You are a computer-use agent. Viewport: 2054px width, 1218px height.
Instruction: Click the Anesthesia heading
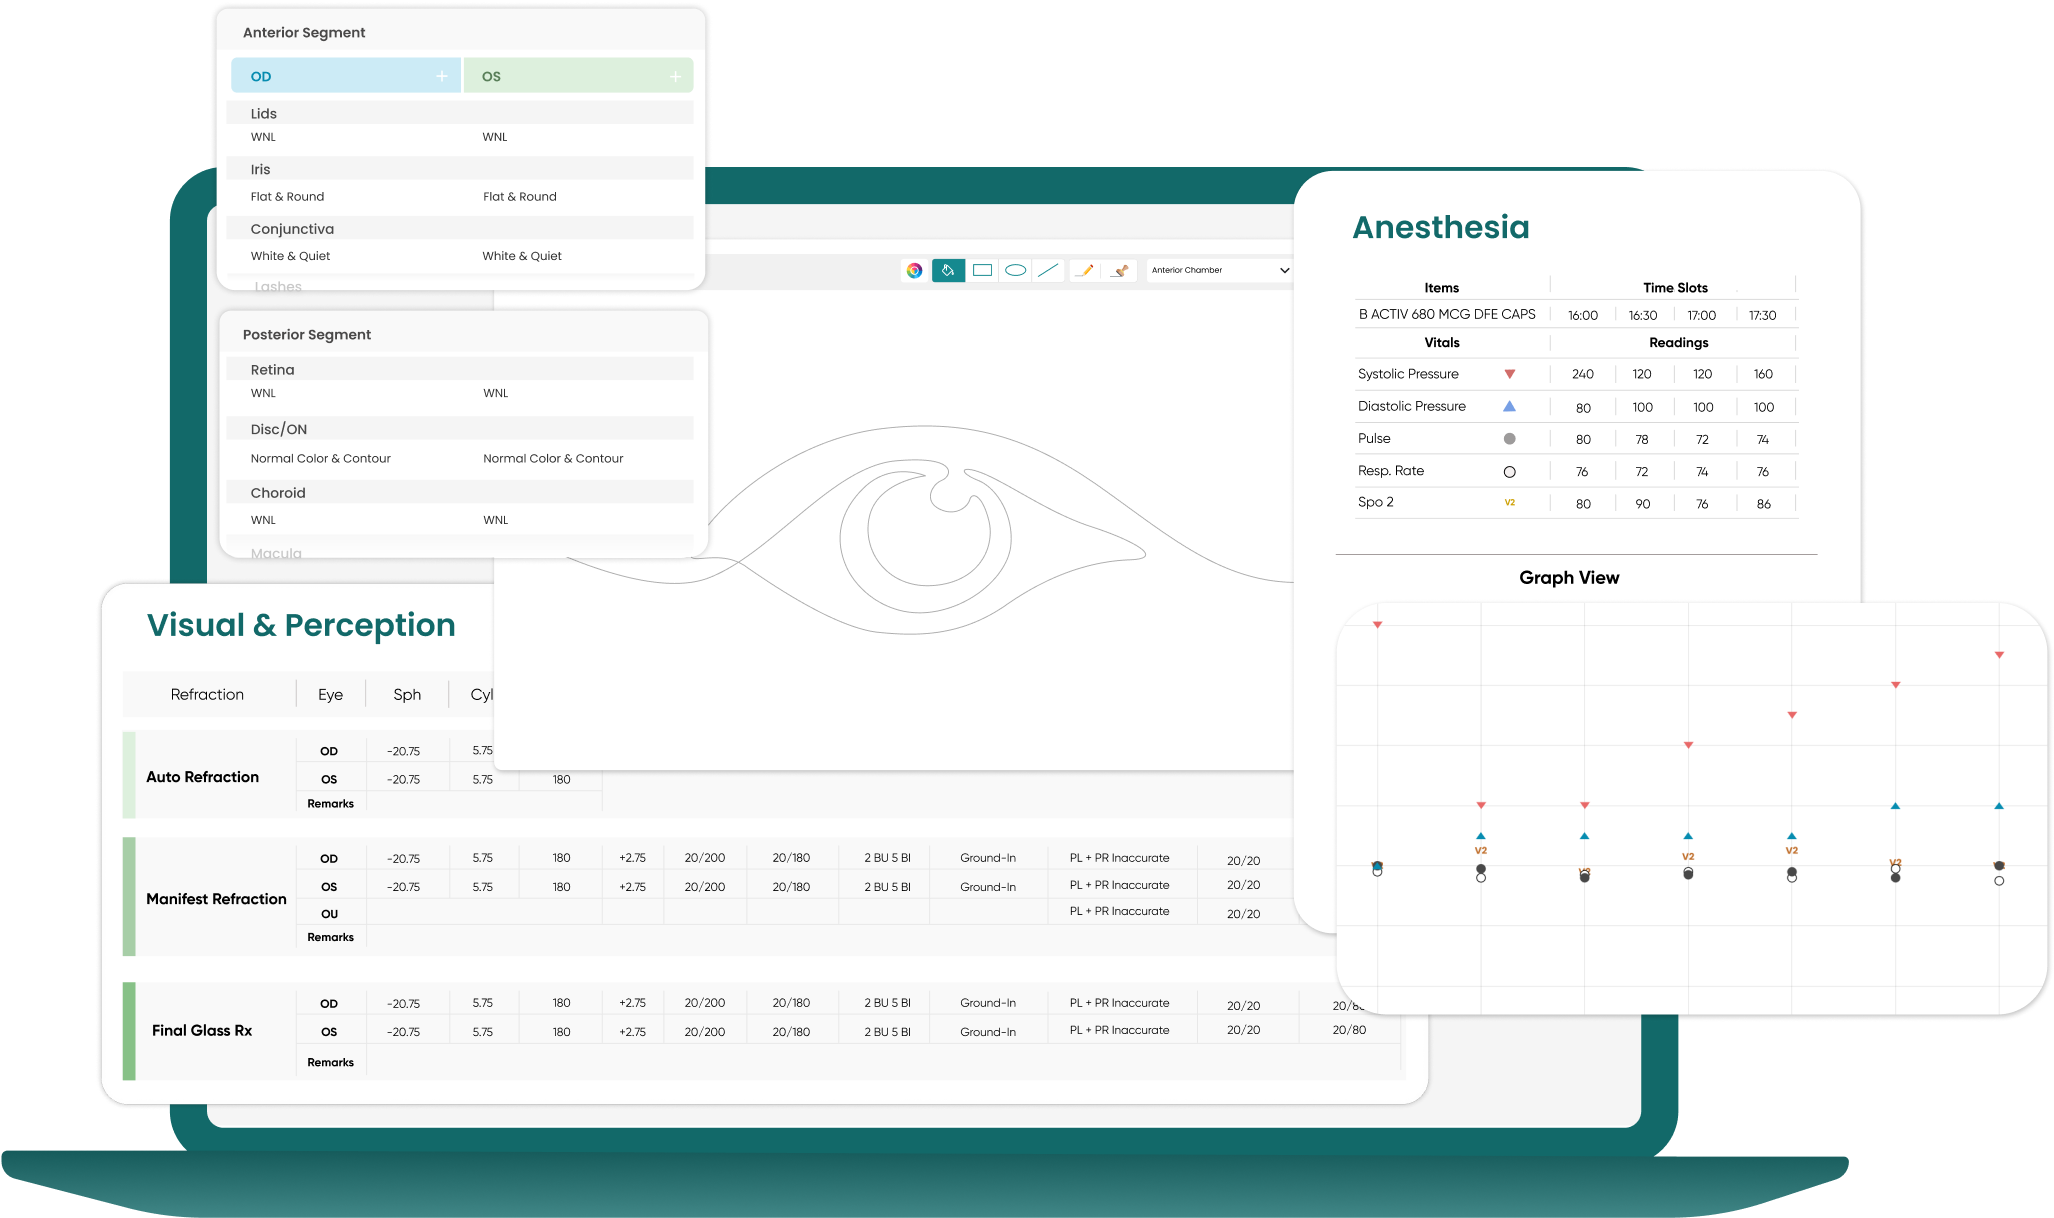pos(1440,227)
